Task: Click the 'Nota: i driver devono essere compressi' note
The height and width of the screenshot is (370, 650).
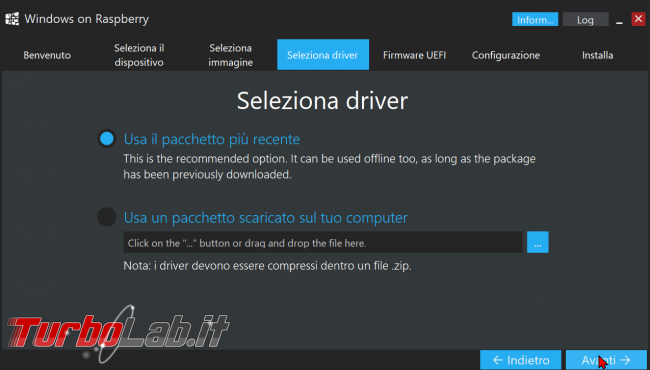Action: [267, 266]
